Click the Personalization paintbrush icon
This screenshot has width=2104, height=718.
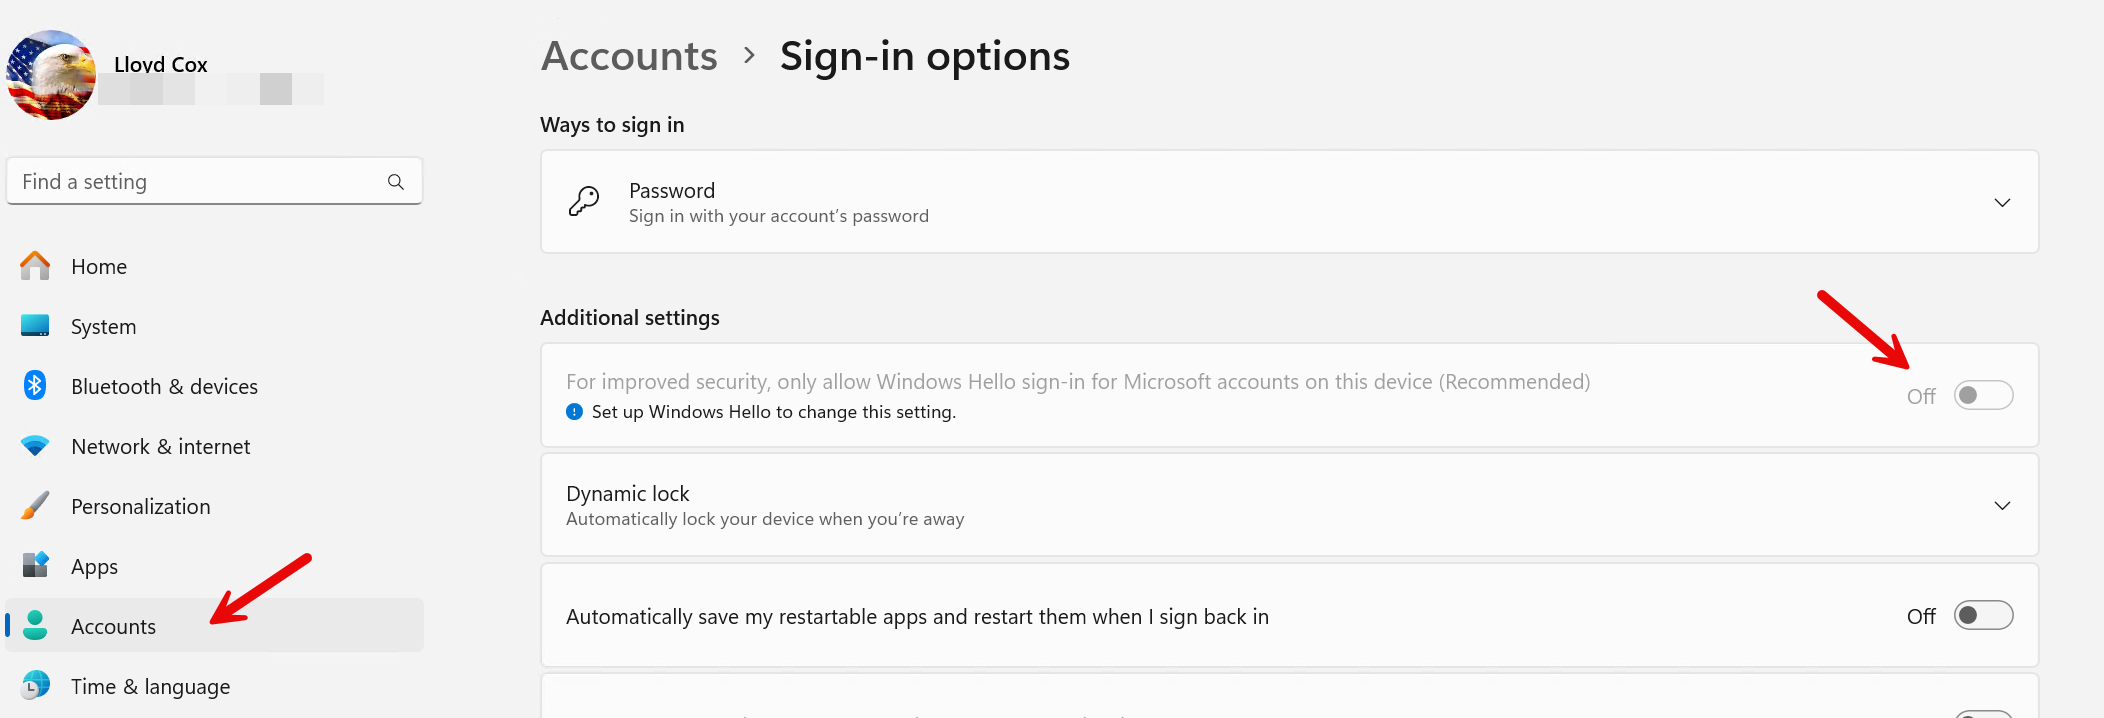coord(35,506)
